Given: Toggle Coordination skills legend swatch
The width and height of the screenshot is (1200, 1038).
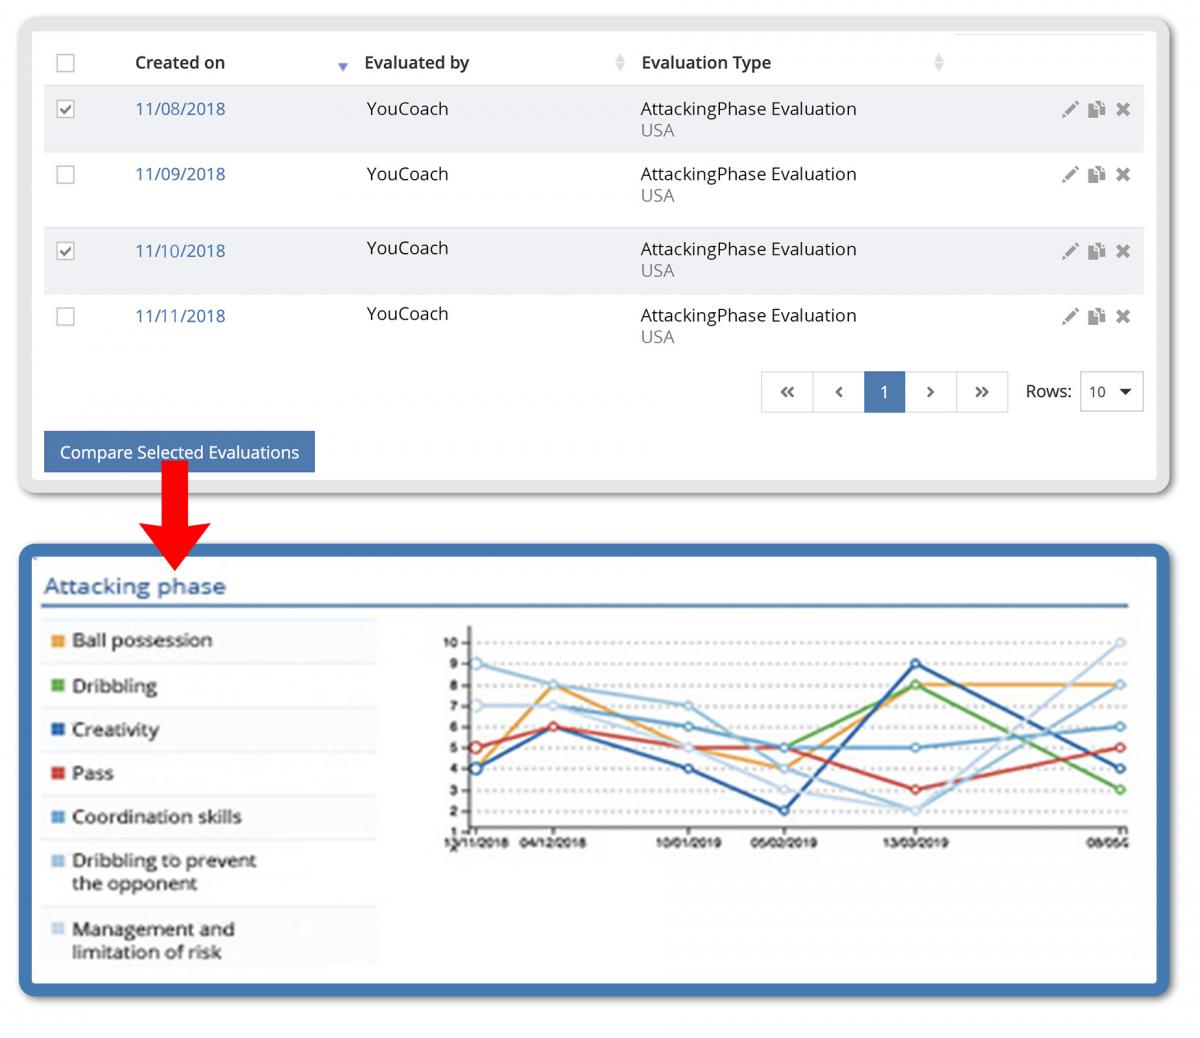Looking at the screenshot, I should [58, 817].
